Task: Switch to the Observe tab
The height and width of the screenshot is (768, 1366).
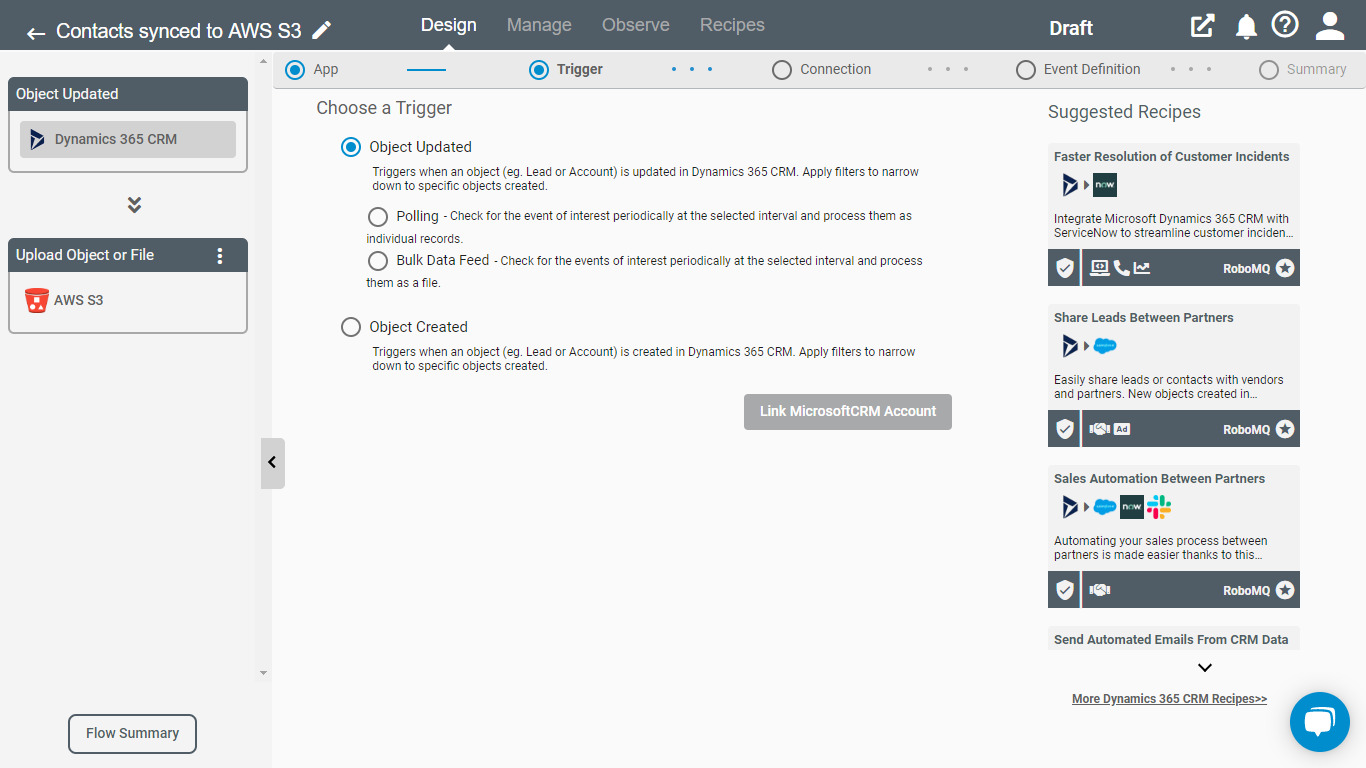Action: 636,25
